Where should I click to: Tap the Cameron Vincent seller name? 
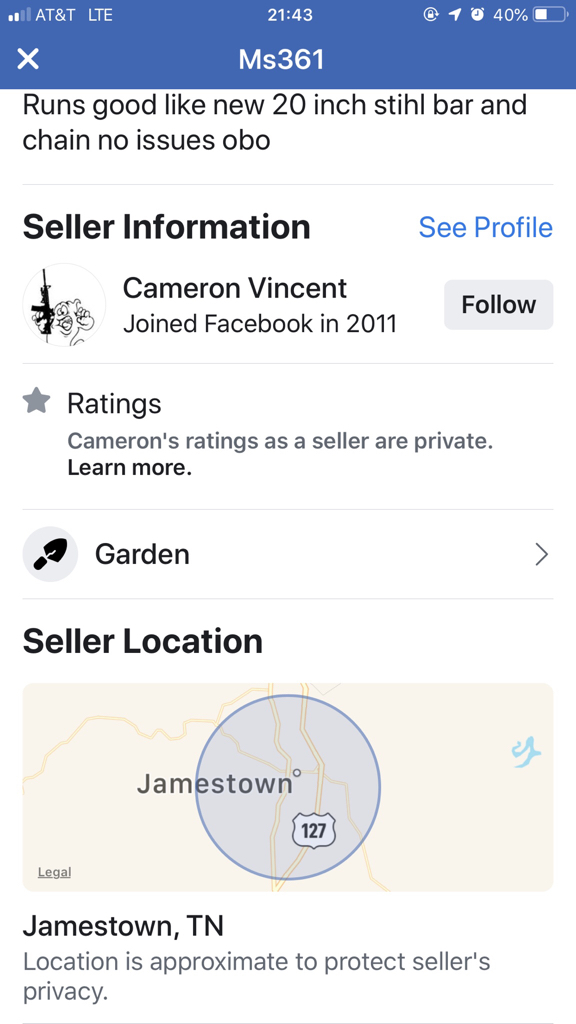tap(235, 288)
